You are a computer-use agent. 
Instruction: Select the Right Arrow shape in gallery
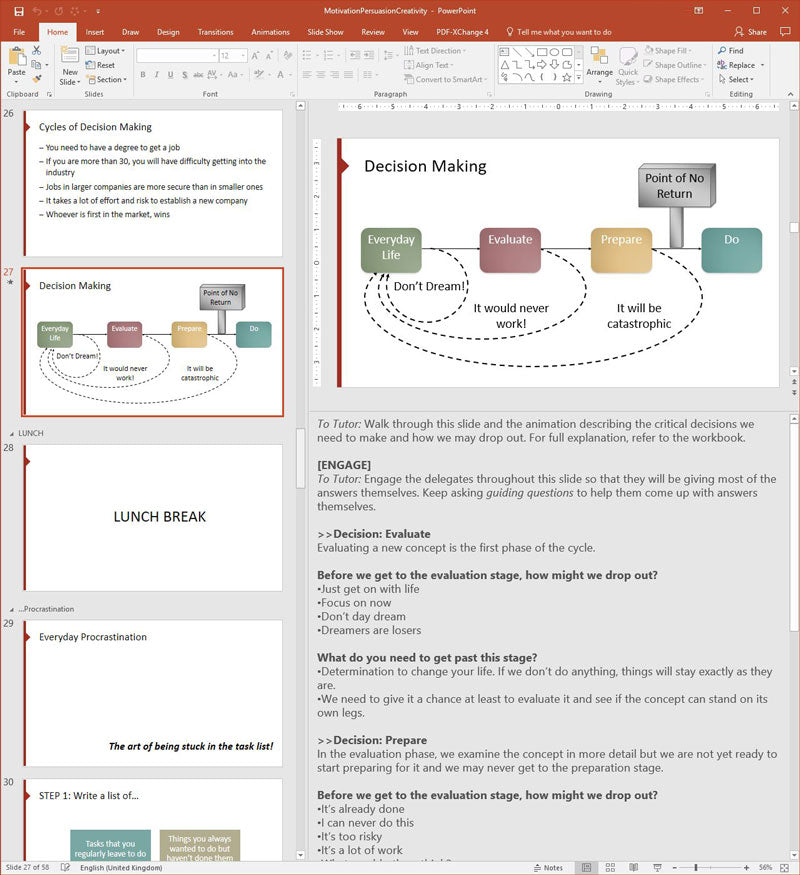point(542,65)
